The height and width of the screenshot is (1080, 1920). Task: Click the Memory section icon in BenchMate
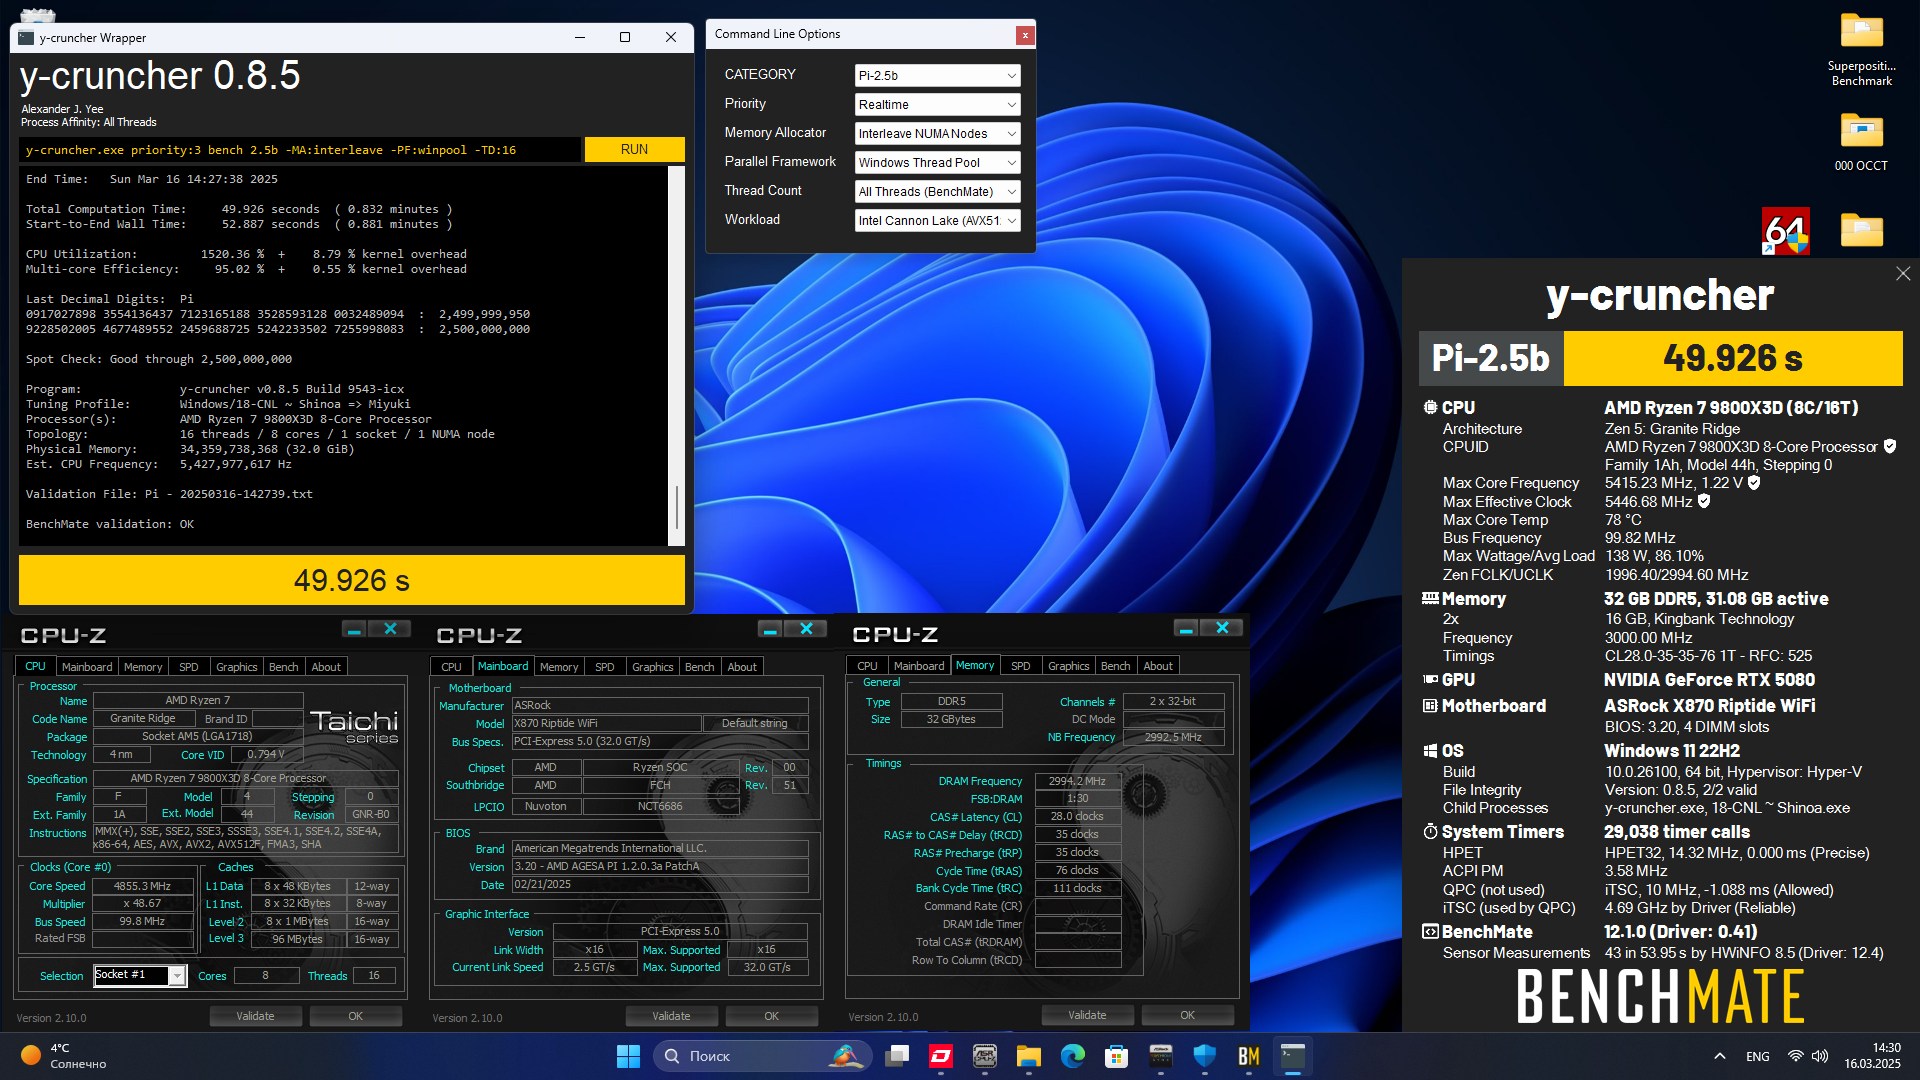[1430, 598]
